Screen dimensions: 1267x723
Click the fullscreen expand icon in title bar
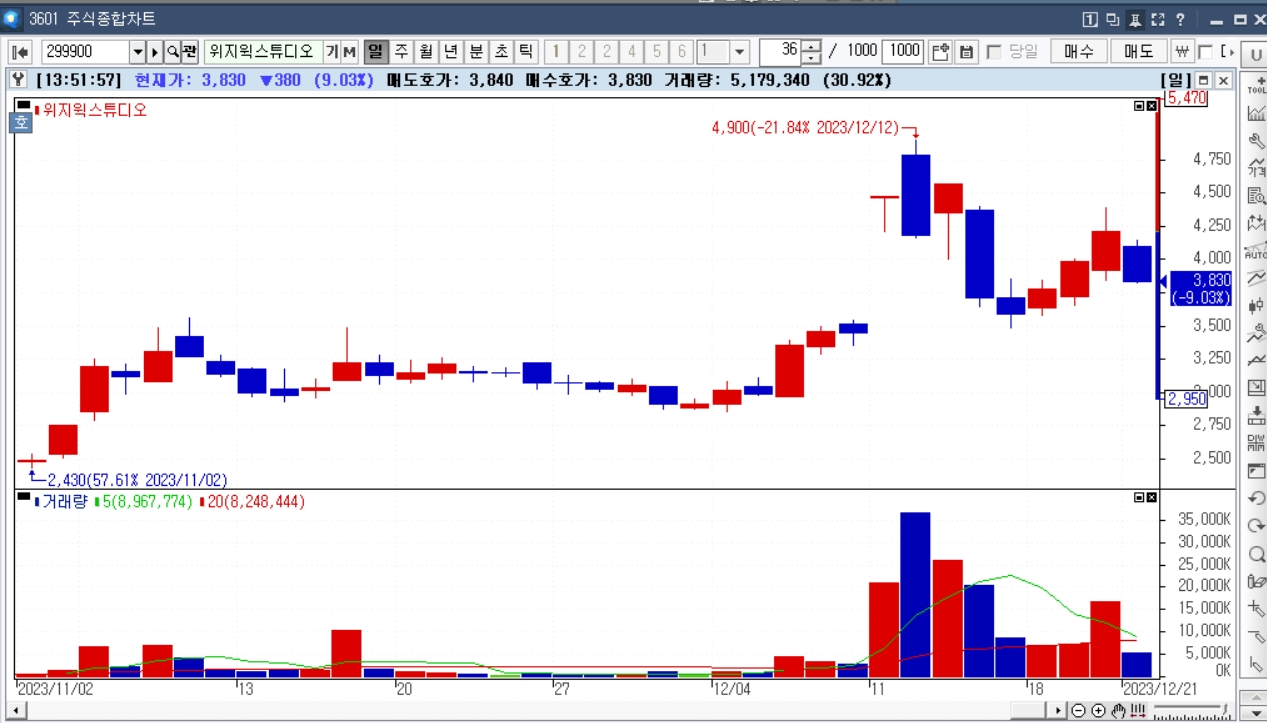pyautogui.click(x=1158, y=19)
